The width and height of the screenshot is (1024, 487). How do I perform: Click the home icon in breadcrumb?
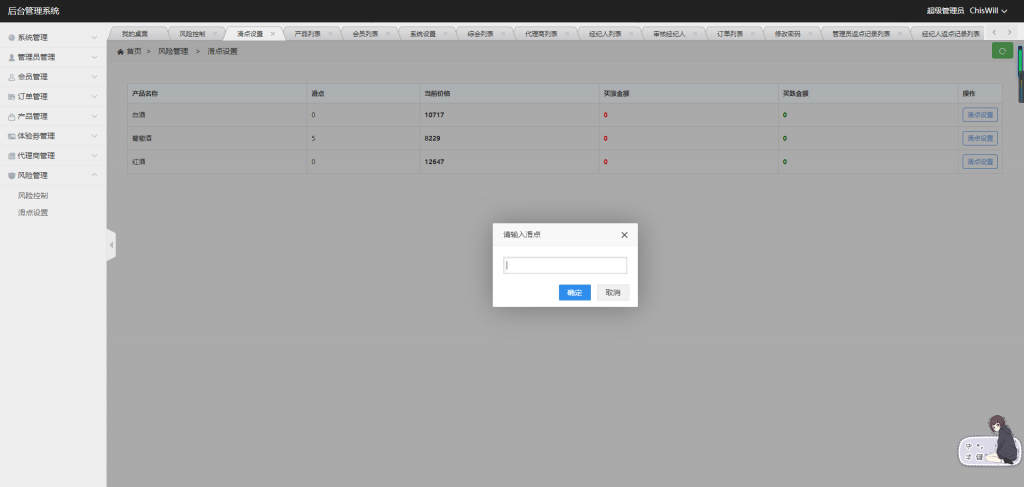point(121,51)
